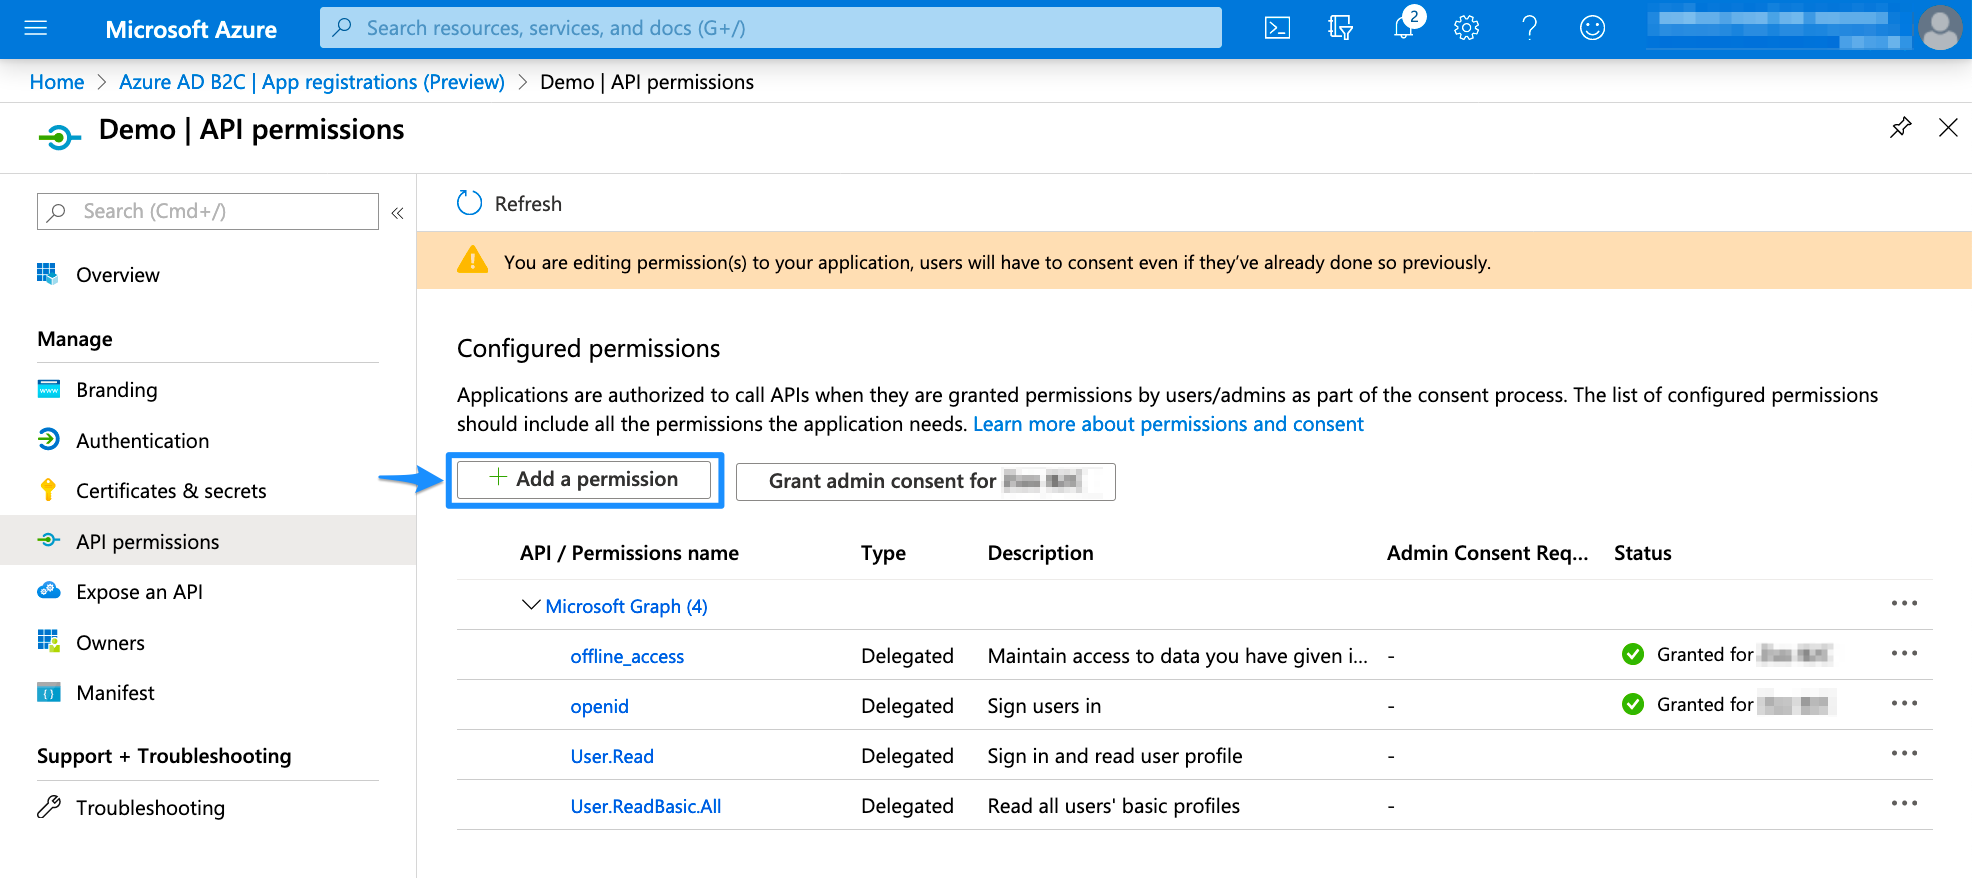Close the API permissions blade
1972x878 pixels.
(x=1948, y=128)
